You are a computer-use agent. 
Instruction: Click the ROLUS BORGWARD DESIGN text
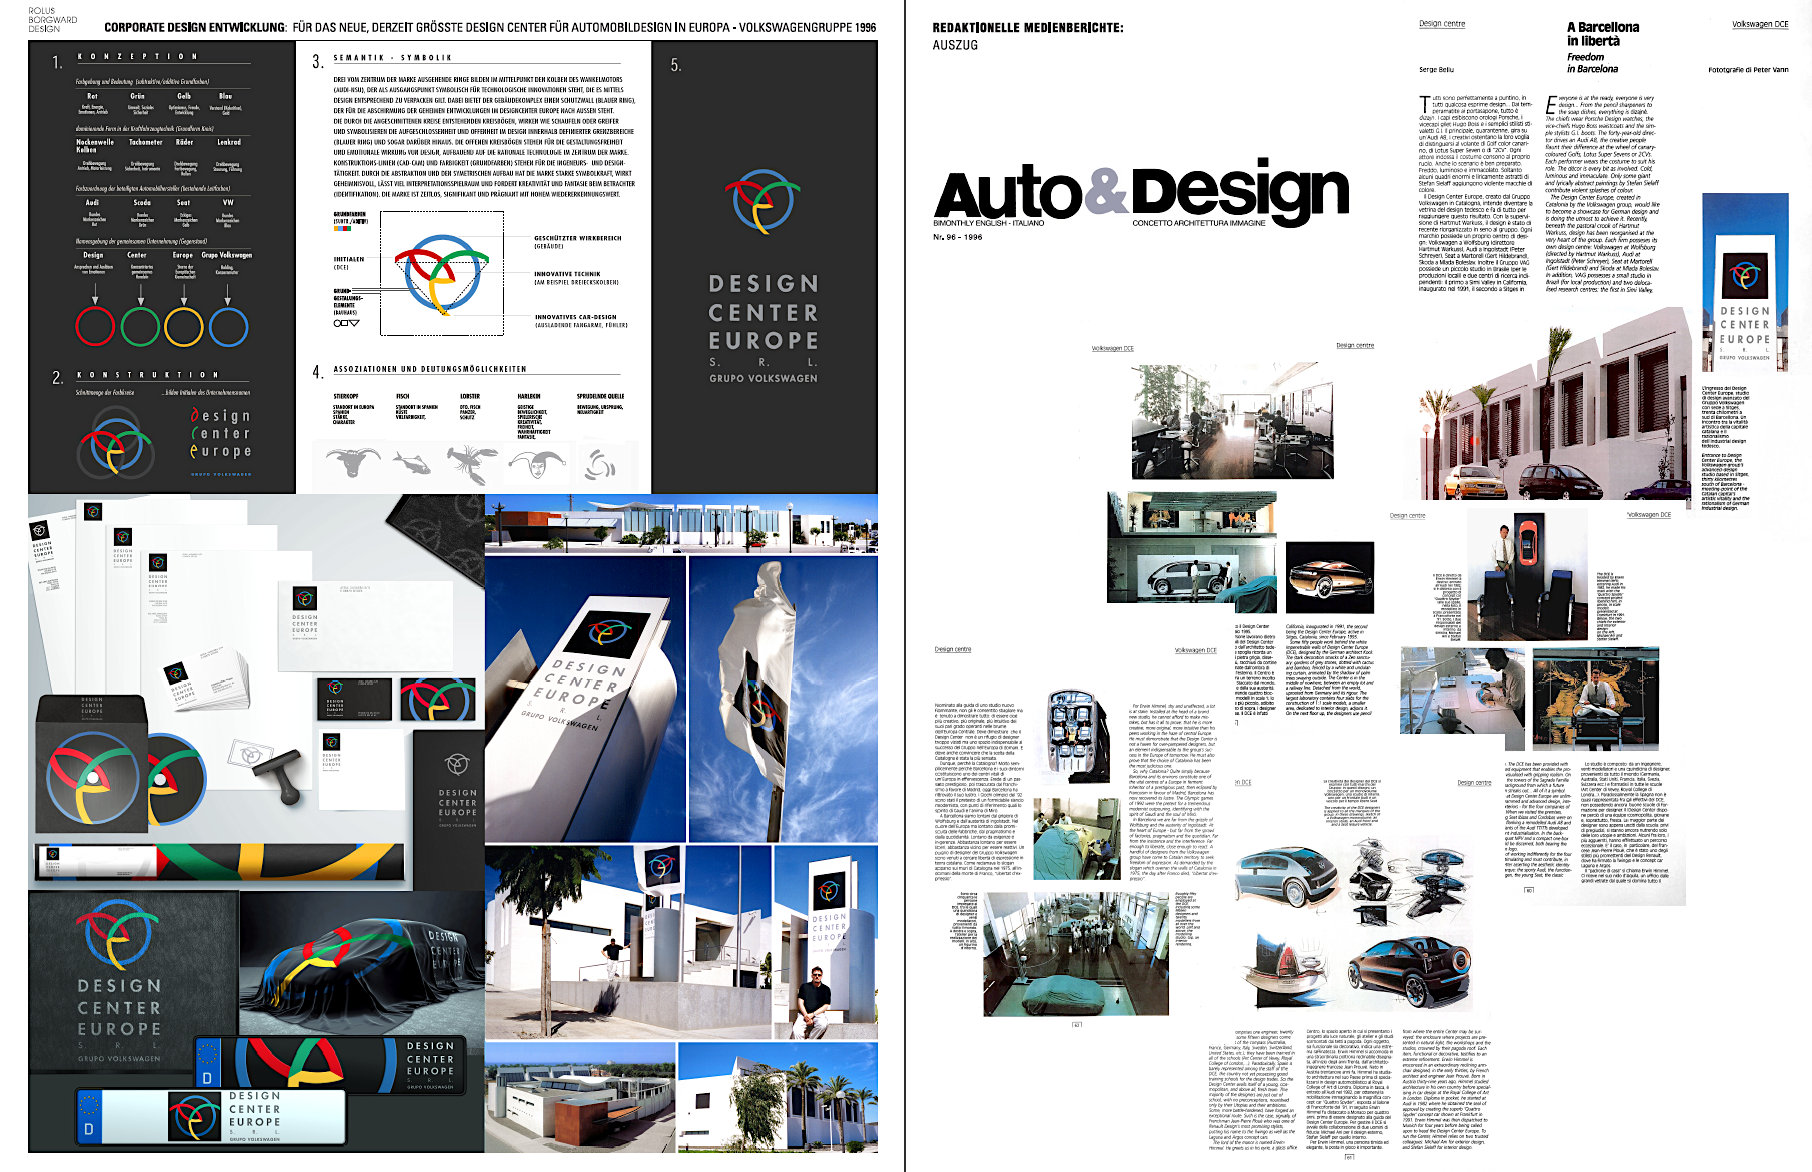53,20
